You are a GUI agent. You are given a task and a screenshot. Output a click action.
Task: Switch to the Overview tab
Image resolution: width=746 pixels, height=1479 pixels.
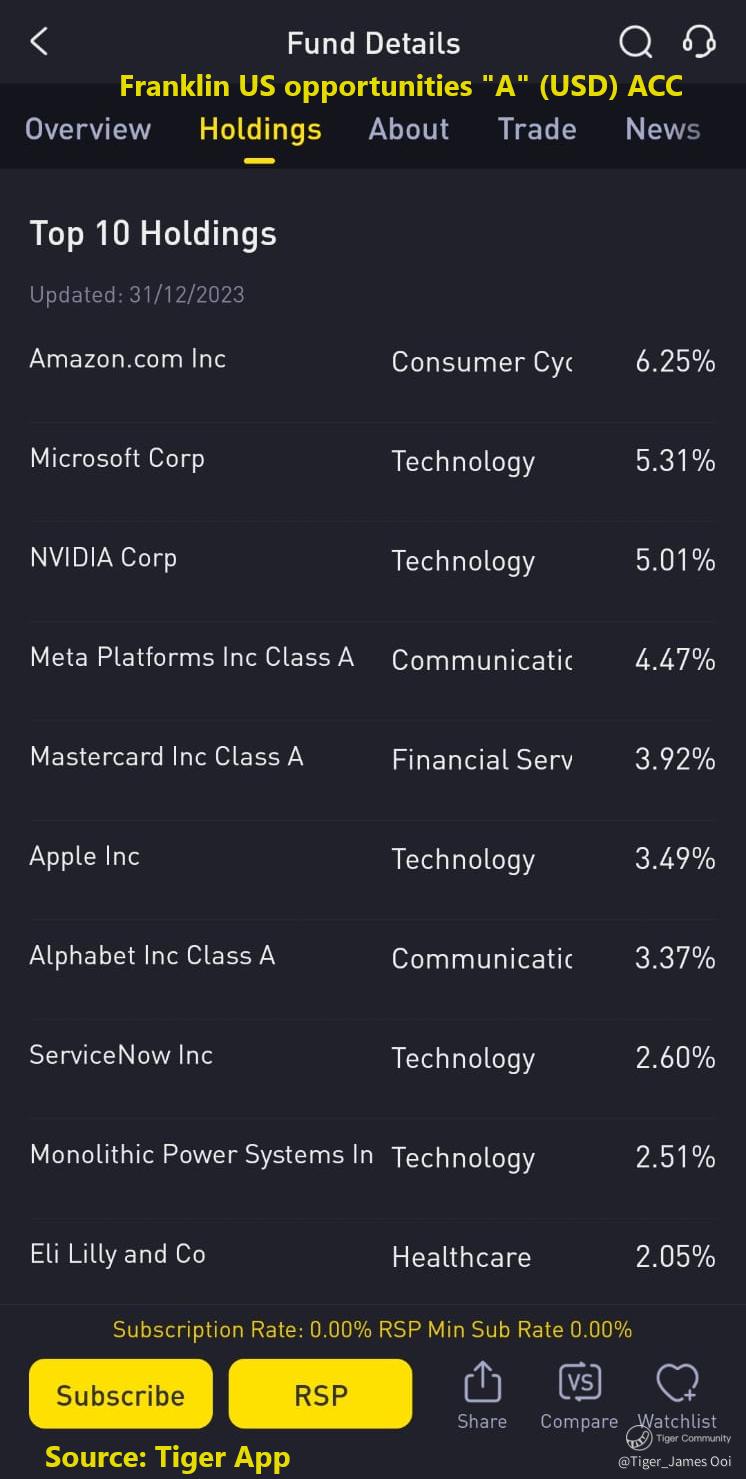tap(88, 129)
